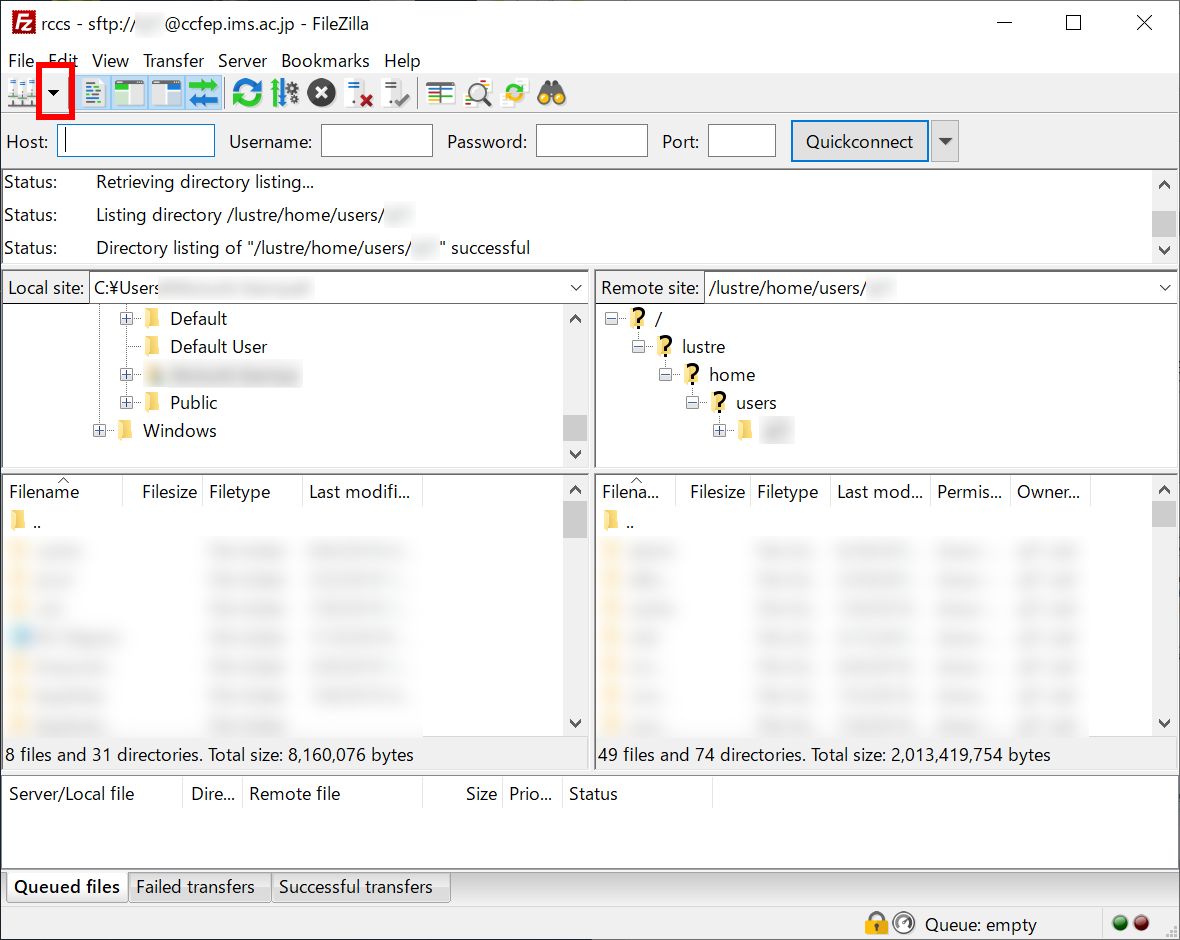Open the Edit menu
Image resolution: width=1180 pixels, height=940 pixels.
point(63,61)
